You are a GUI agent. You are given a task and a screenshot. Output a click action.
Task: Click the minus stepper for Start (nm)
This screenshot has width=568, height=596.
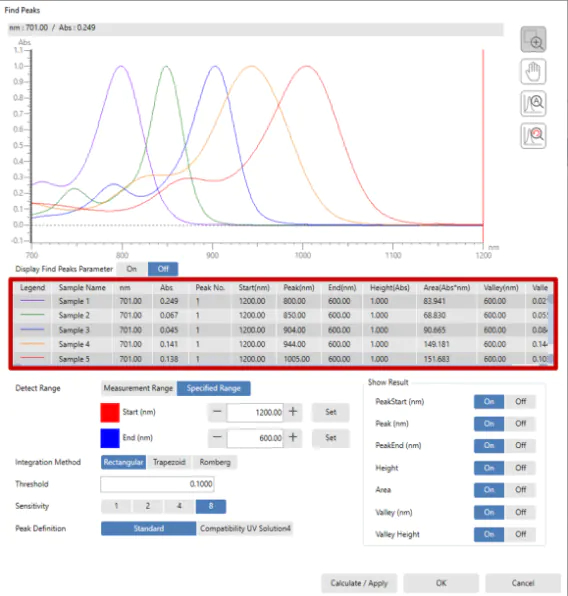pos(217,412)
